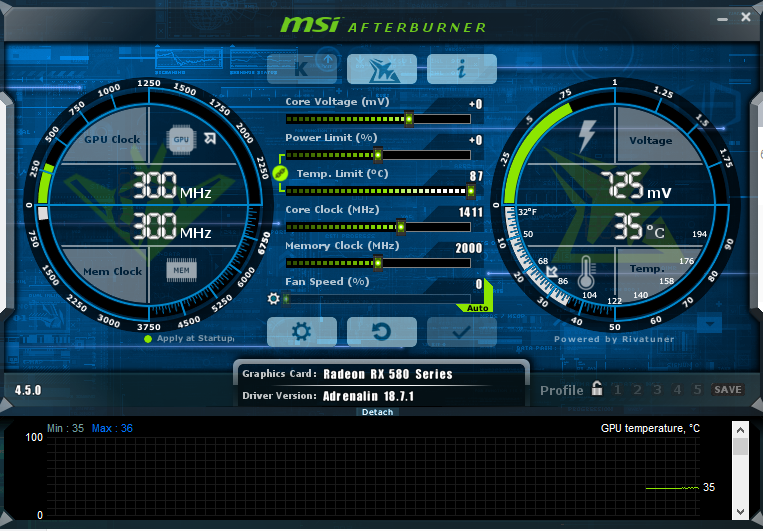Click the Kombustor K button
The width and height of the screenshot is (763, 531).
[x=302, y=69]
